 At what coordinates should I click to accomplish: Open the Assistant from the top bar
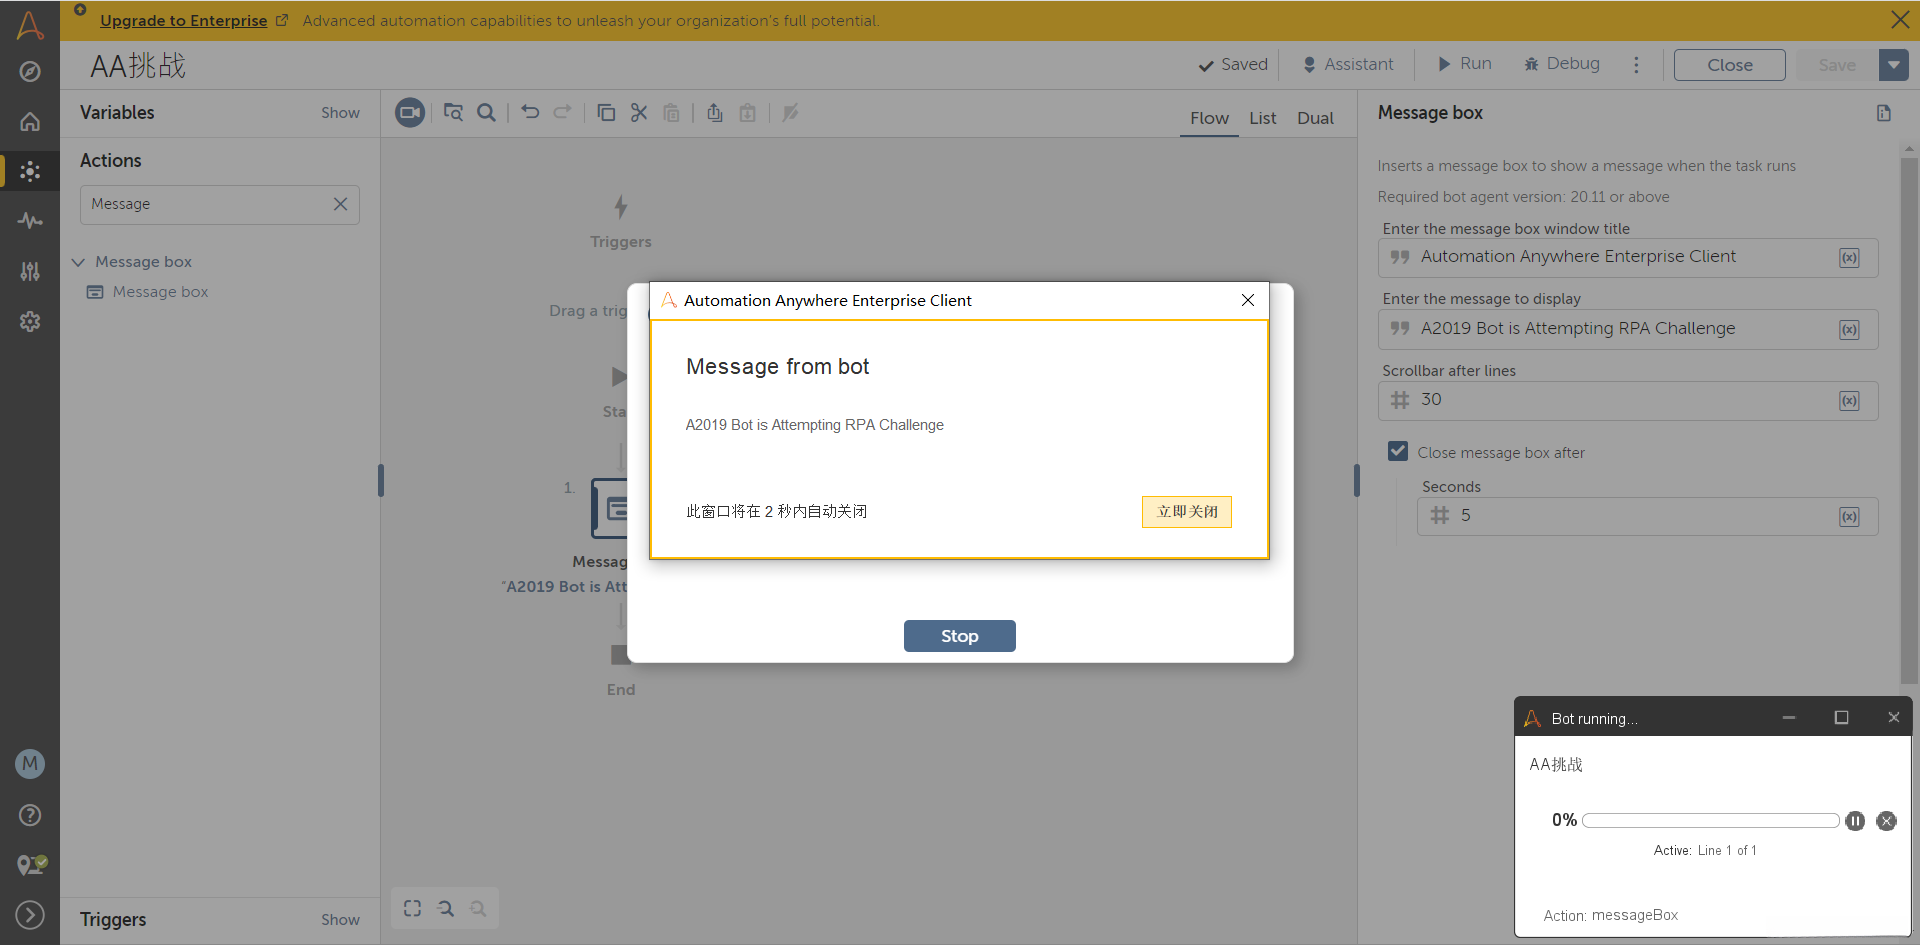click(1348, 65)
